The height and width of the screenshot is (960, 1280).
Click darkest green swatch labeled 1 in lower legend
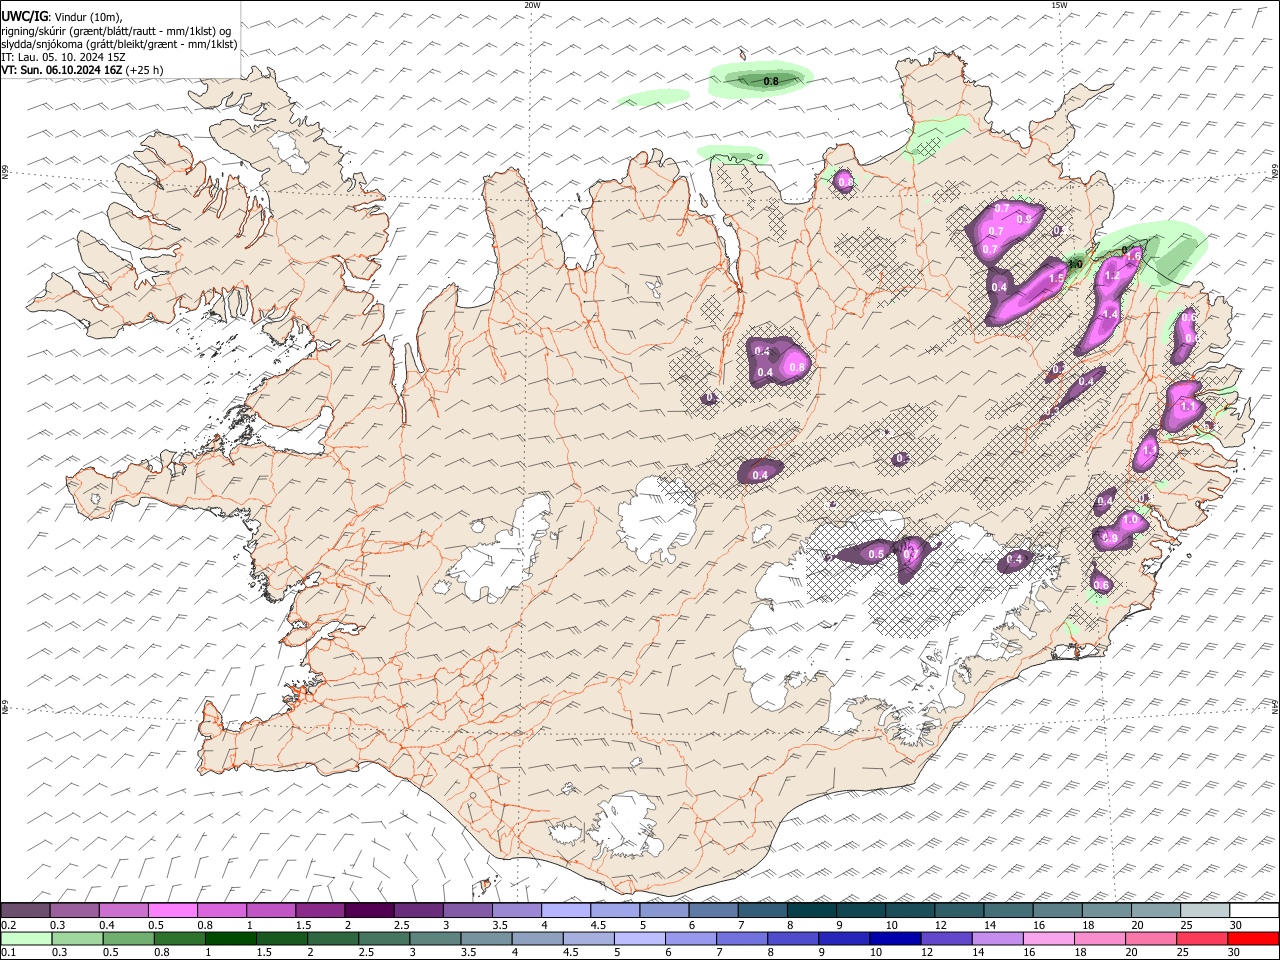(230, 939)
